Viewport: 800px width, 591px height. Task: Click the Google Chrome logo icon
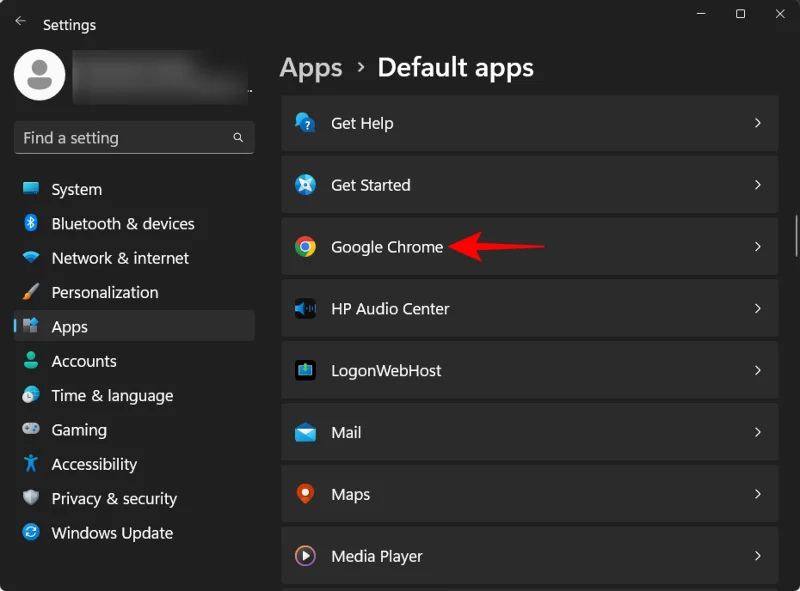tap(305, 247)
